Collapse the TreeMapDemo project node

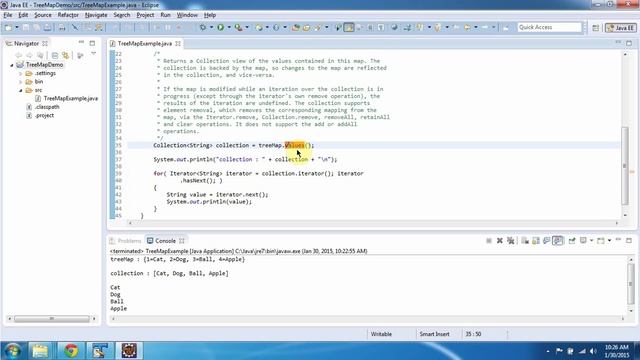click(12, 65)
